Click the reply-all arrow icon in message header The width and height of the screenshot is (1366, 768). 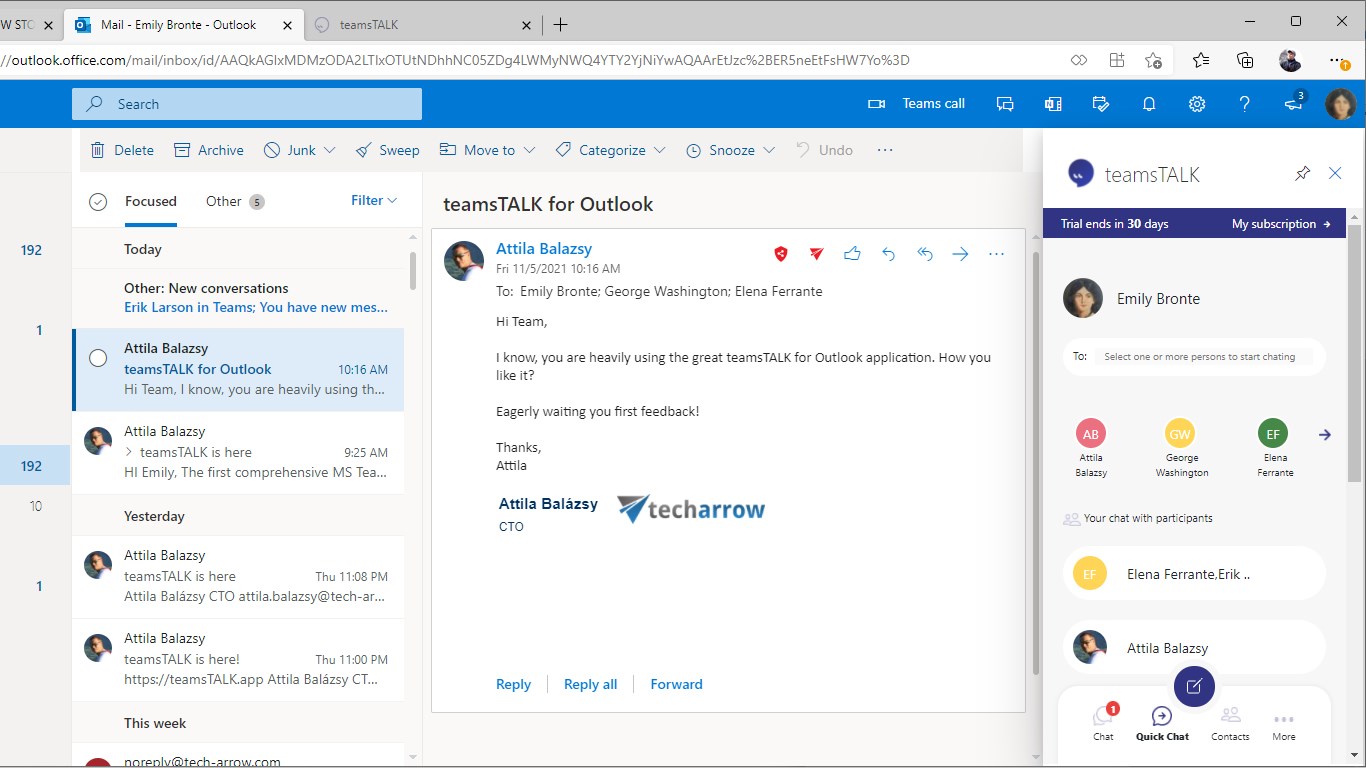924,254
